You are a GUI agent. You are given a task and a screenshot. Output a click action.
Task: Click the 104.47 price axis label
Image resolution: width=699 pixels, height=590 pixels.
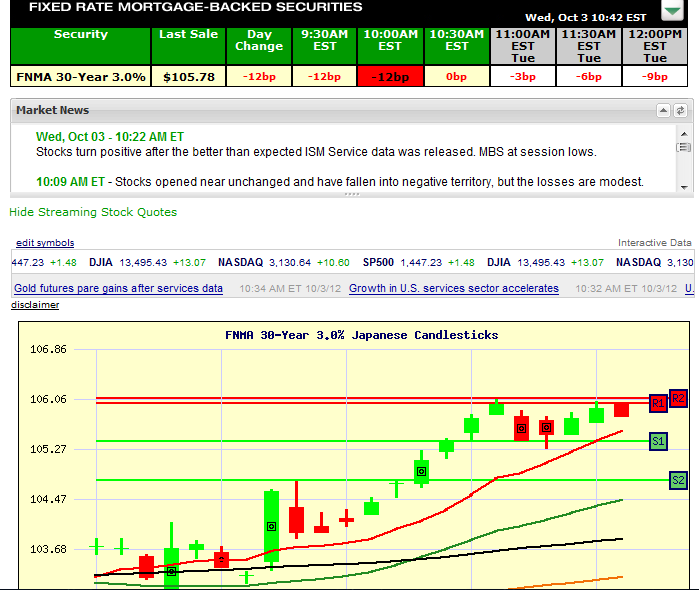click(x=48, y=499)
